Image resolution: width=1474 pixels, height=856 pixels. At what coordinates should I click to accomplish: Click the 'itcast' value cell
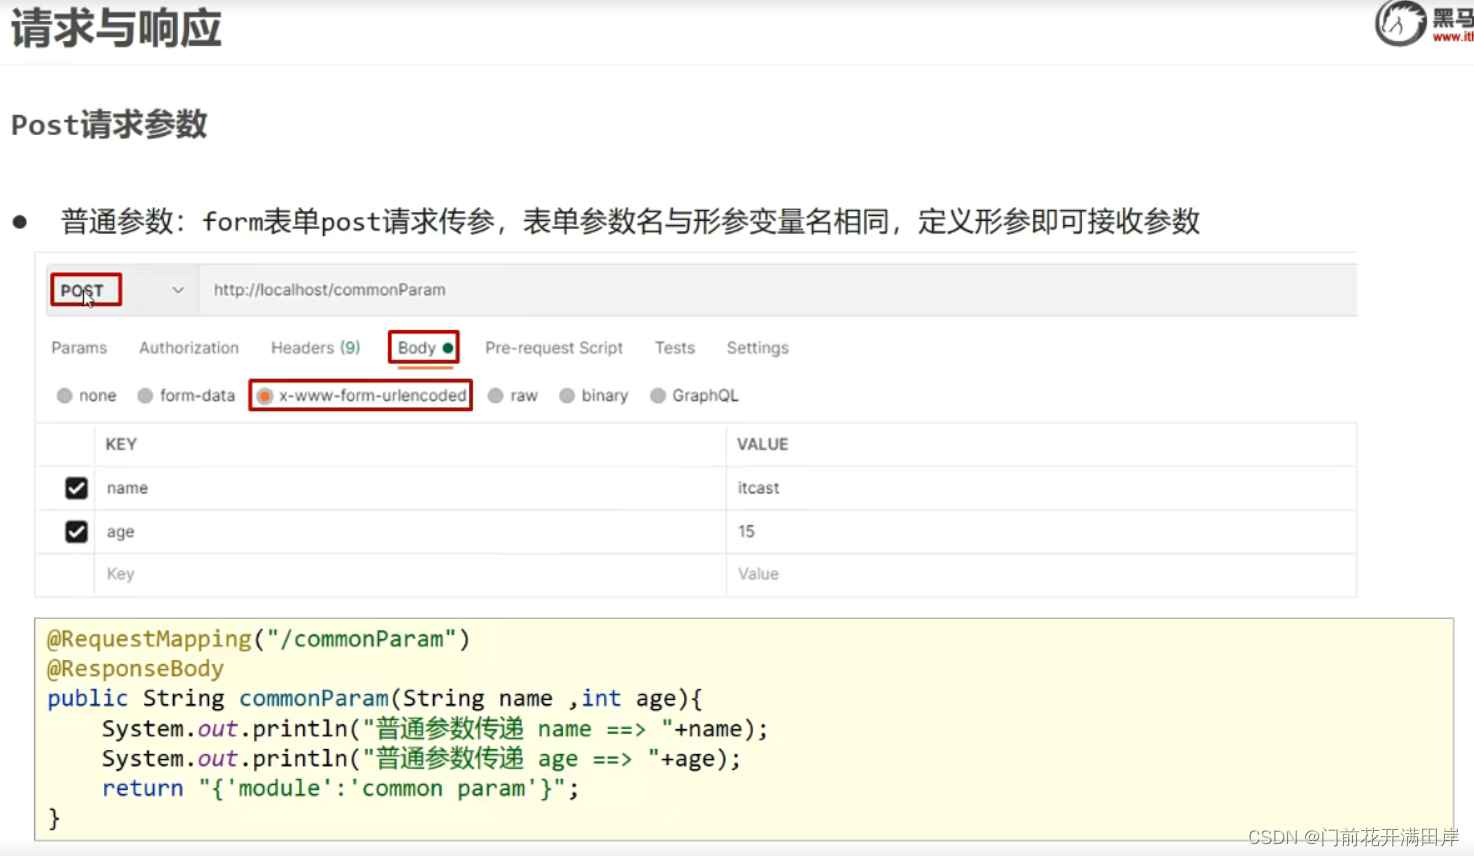click(x=1041, y=488)
